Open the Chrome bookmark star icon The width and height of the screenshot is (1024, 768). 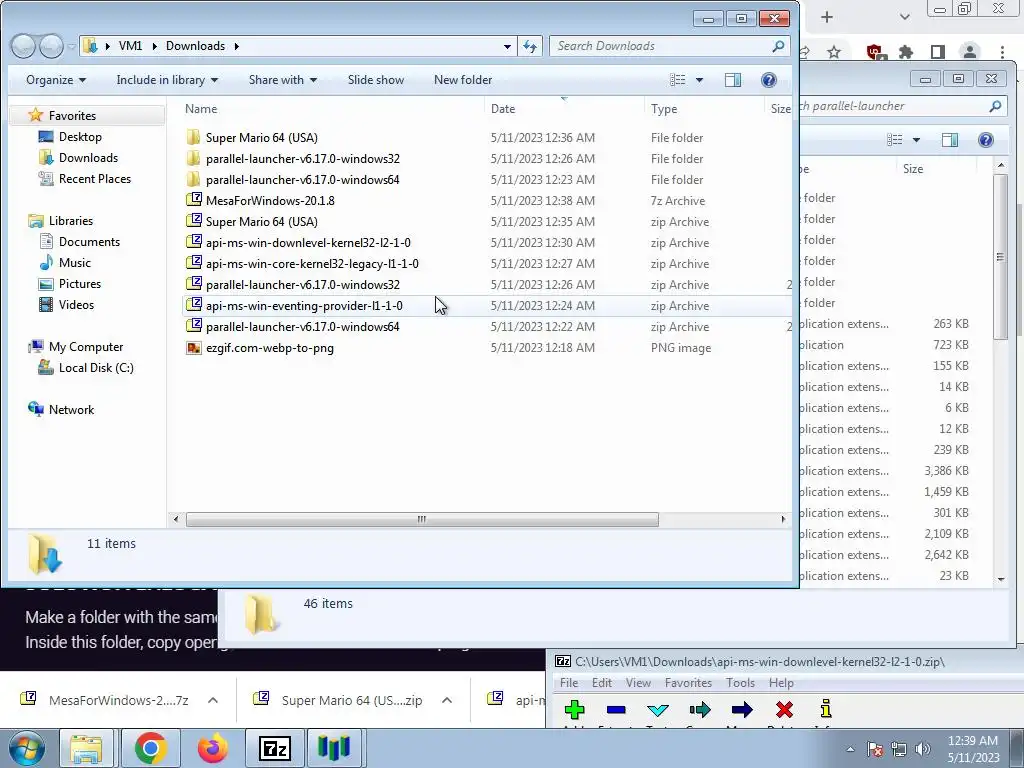pos(833,52)
